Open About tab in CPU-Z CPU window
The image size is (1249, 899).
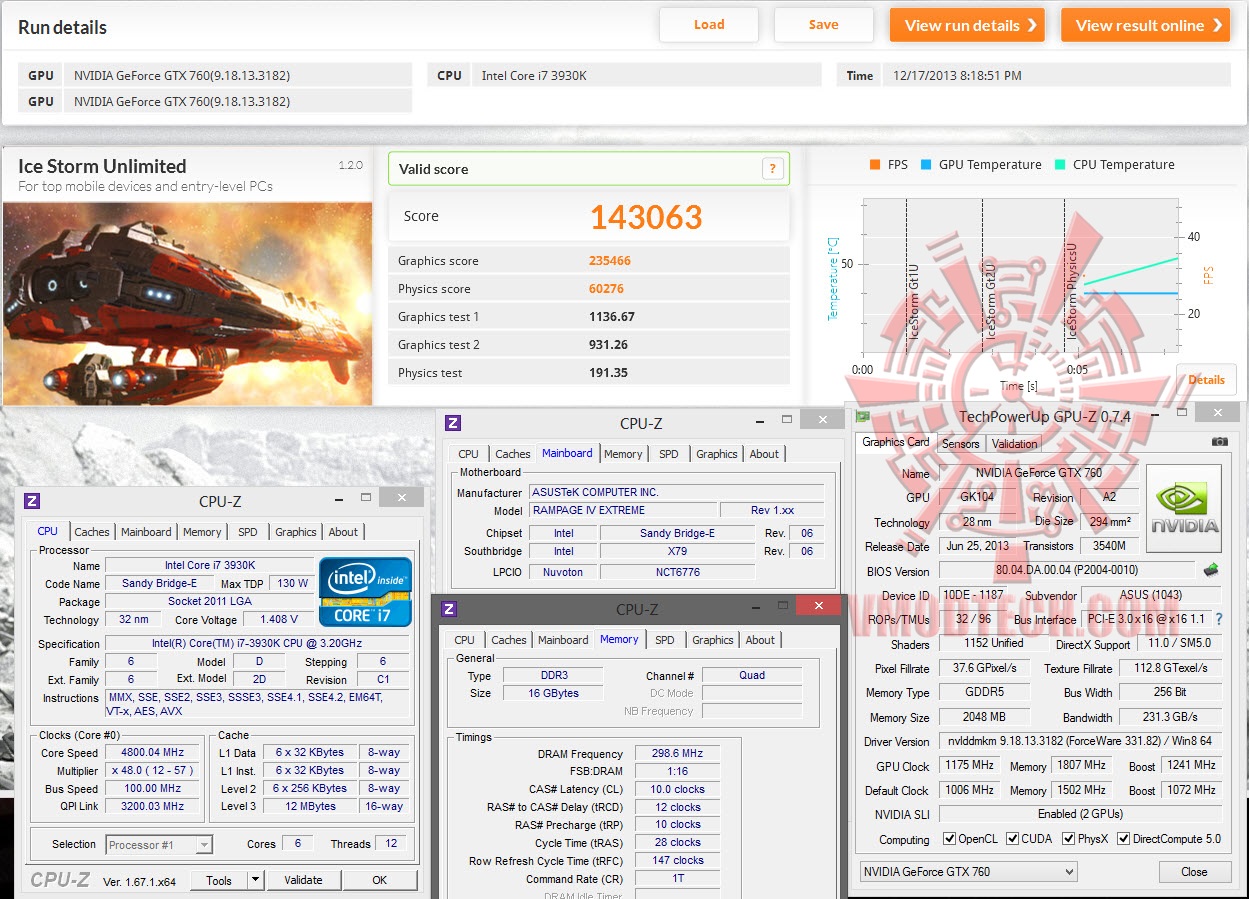pyautogui.click(x=343, y=532)
